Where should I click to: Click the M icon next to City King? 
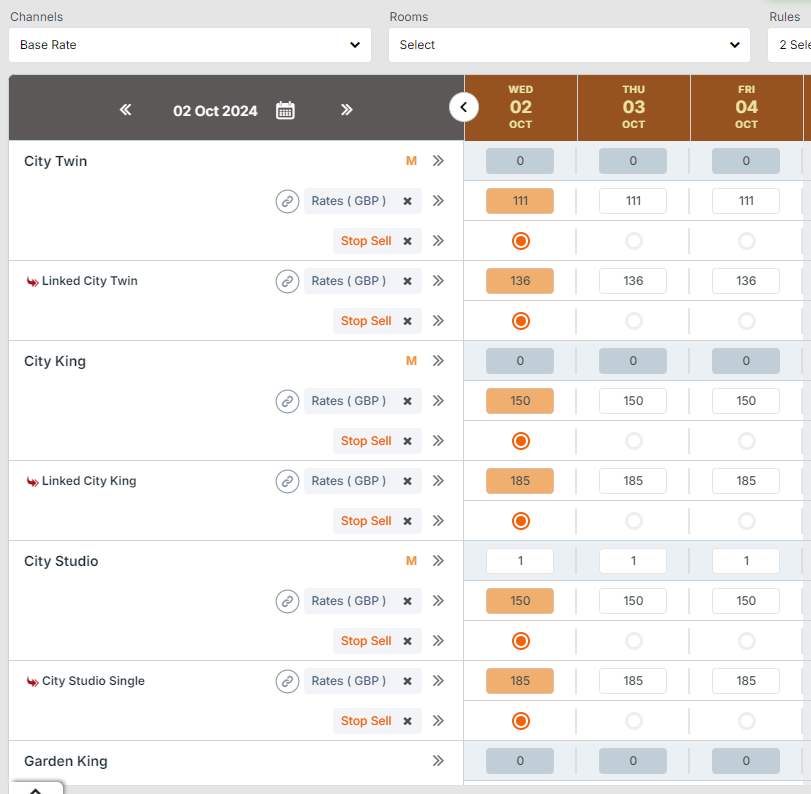coord(411,361)
